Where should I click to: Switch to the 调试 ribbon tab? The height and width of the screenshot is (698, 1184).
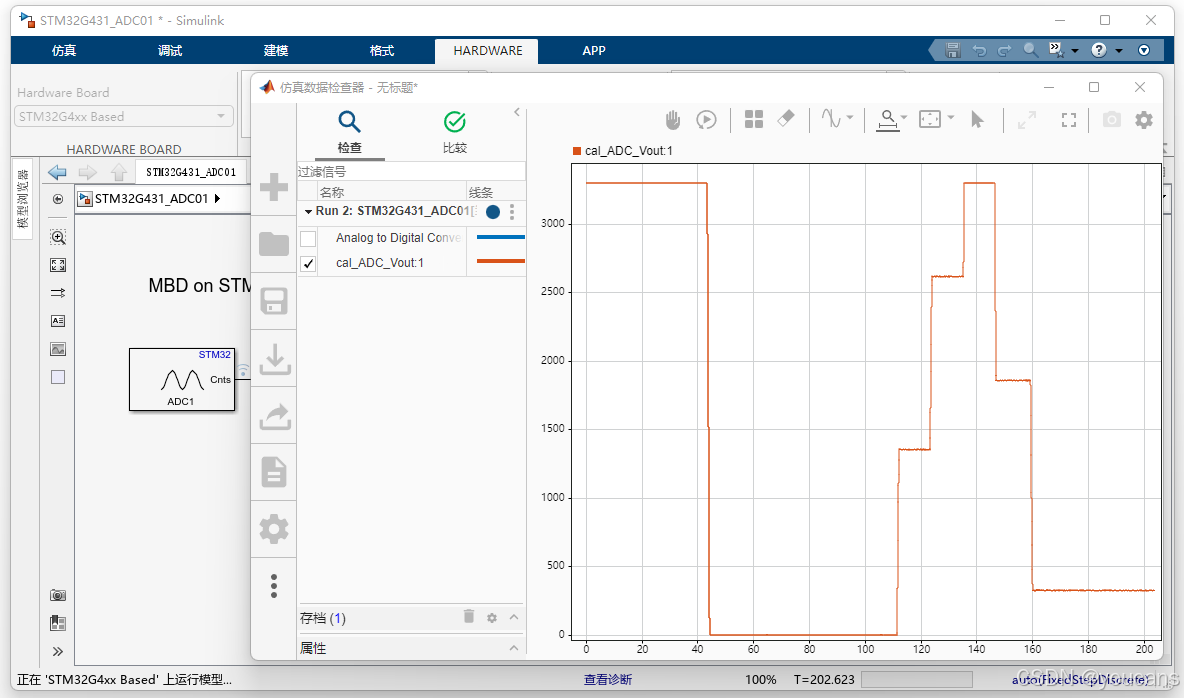click(170, 51)
